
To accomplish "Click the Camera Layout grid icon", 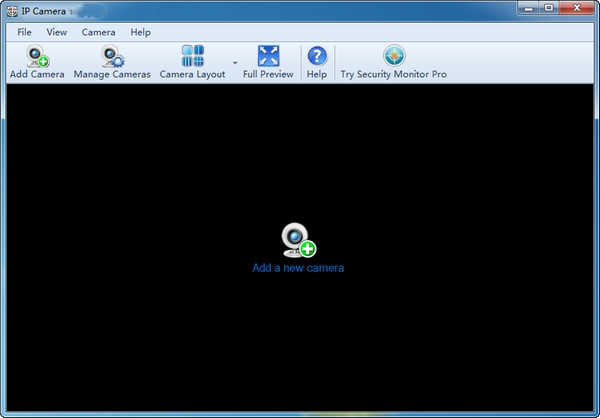I will coord(192,56).
